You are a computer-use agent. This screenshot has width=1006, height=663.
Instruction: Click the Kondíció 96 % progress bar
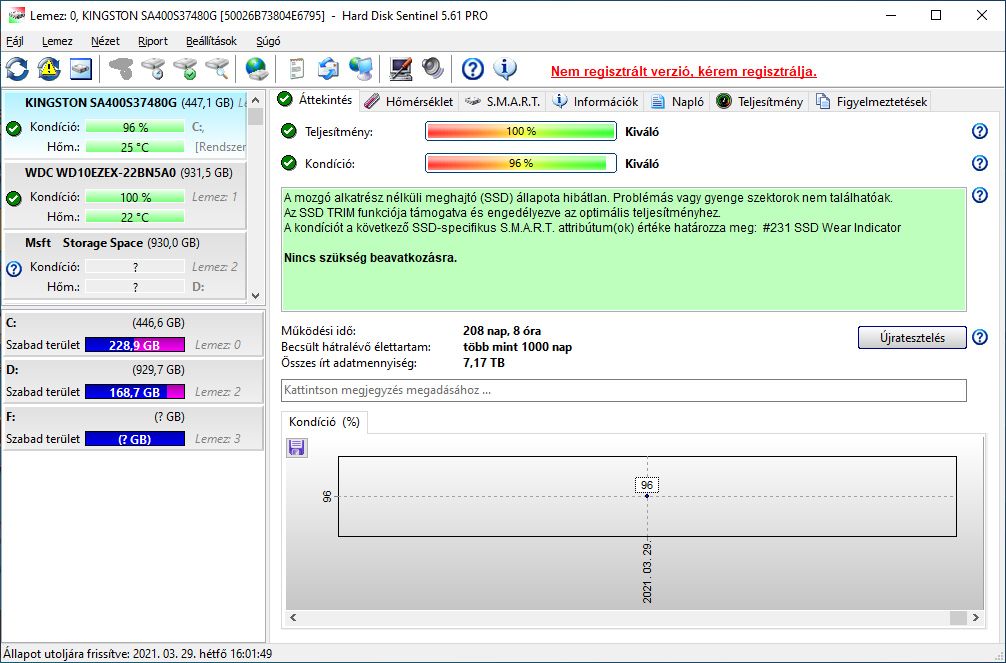tap(520, 163)
